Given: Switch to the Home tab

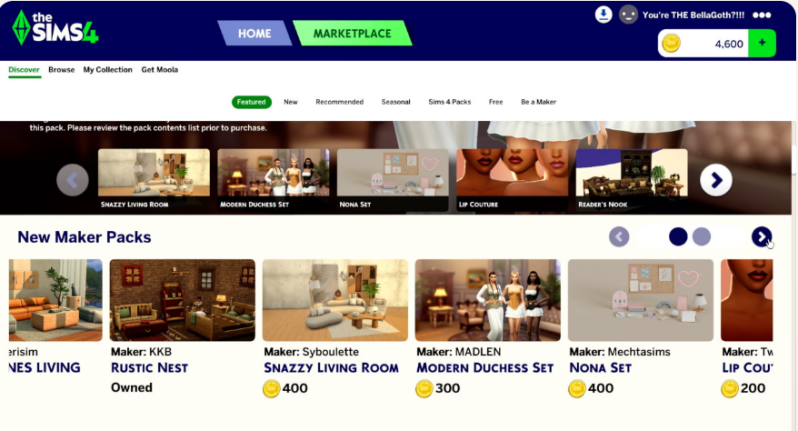Looking at the screenshot, I should pyautogui.click(x=254, y=34).
